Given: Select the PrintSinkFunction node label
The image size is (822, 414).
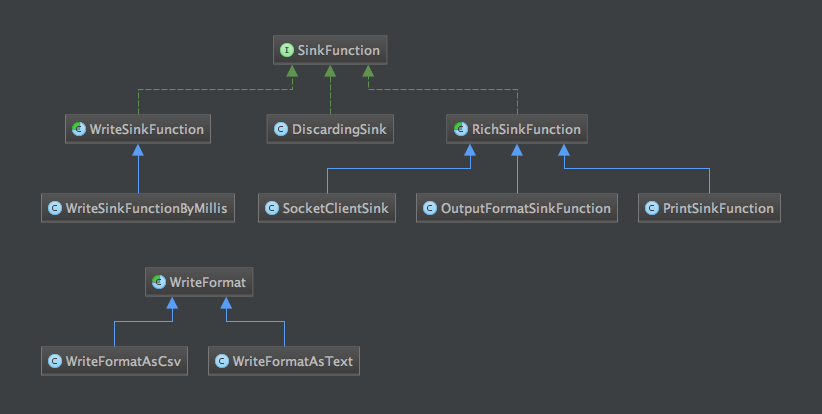Looking at the screenshot, I should click(718, 209).
